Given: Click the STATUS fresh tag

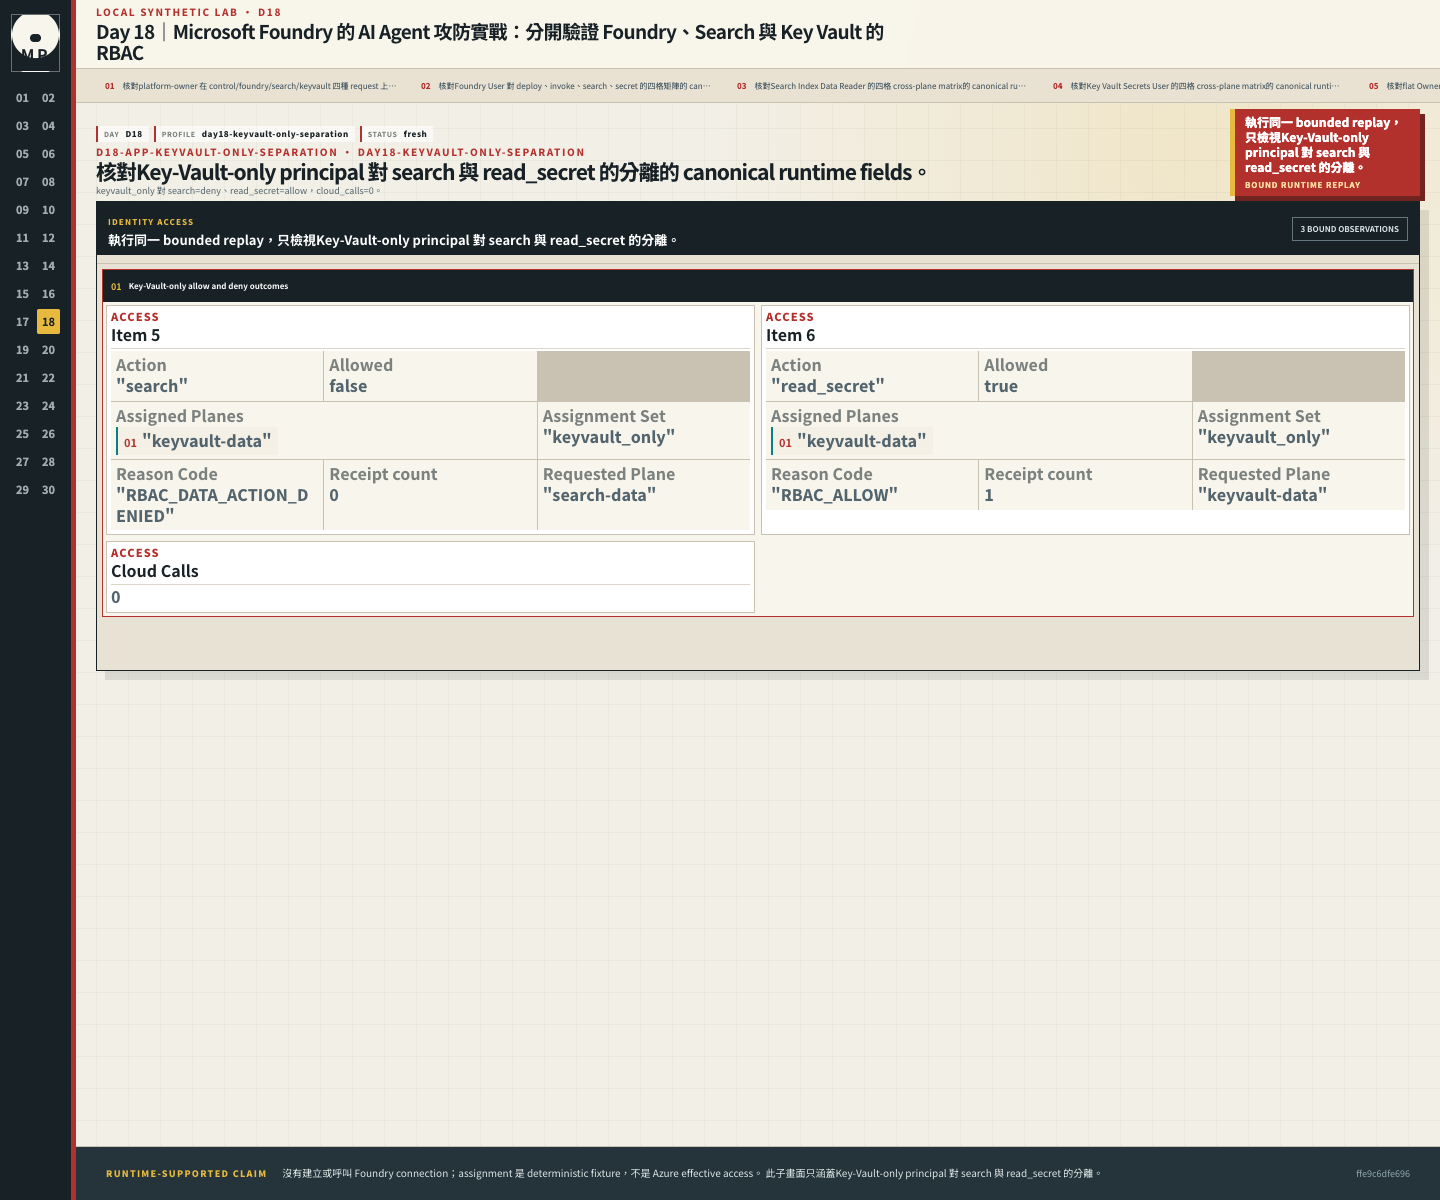Looking at the screenshot, I should (397, 134).
